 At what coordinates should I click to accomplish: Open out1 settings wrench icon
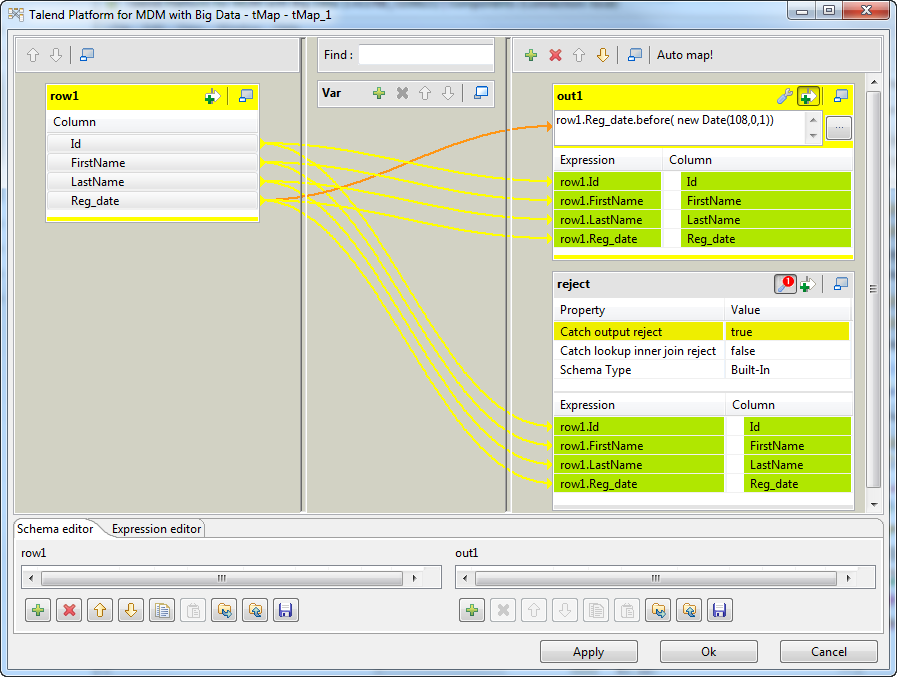[785, 96]
